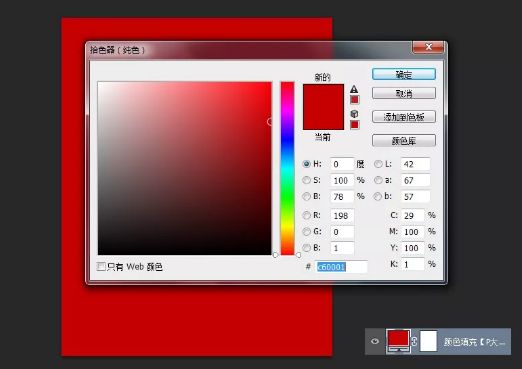The height and width of the screenshot is (369, 522).
Task: Select the gamut-safe color swatch below warning triangle
Action: click(x=354, y=100)
